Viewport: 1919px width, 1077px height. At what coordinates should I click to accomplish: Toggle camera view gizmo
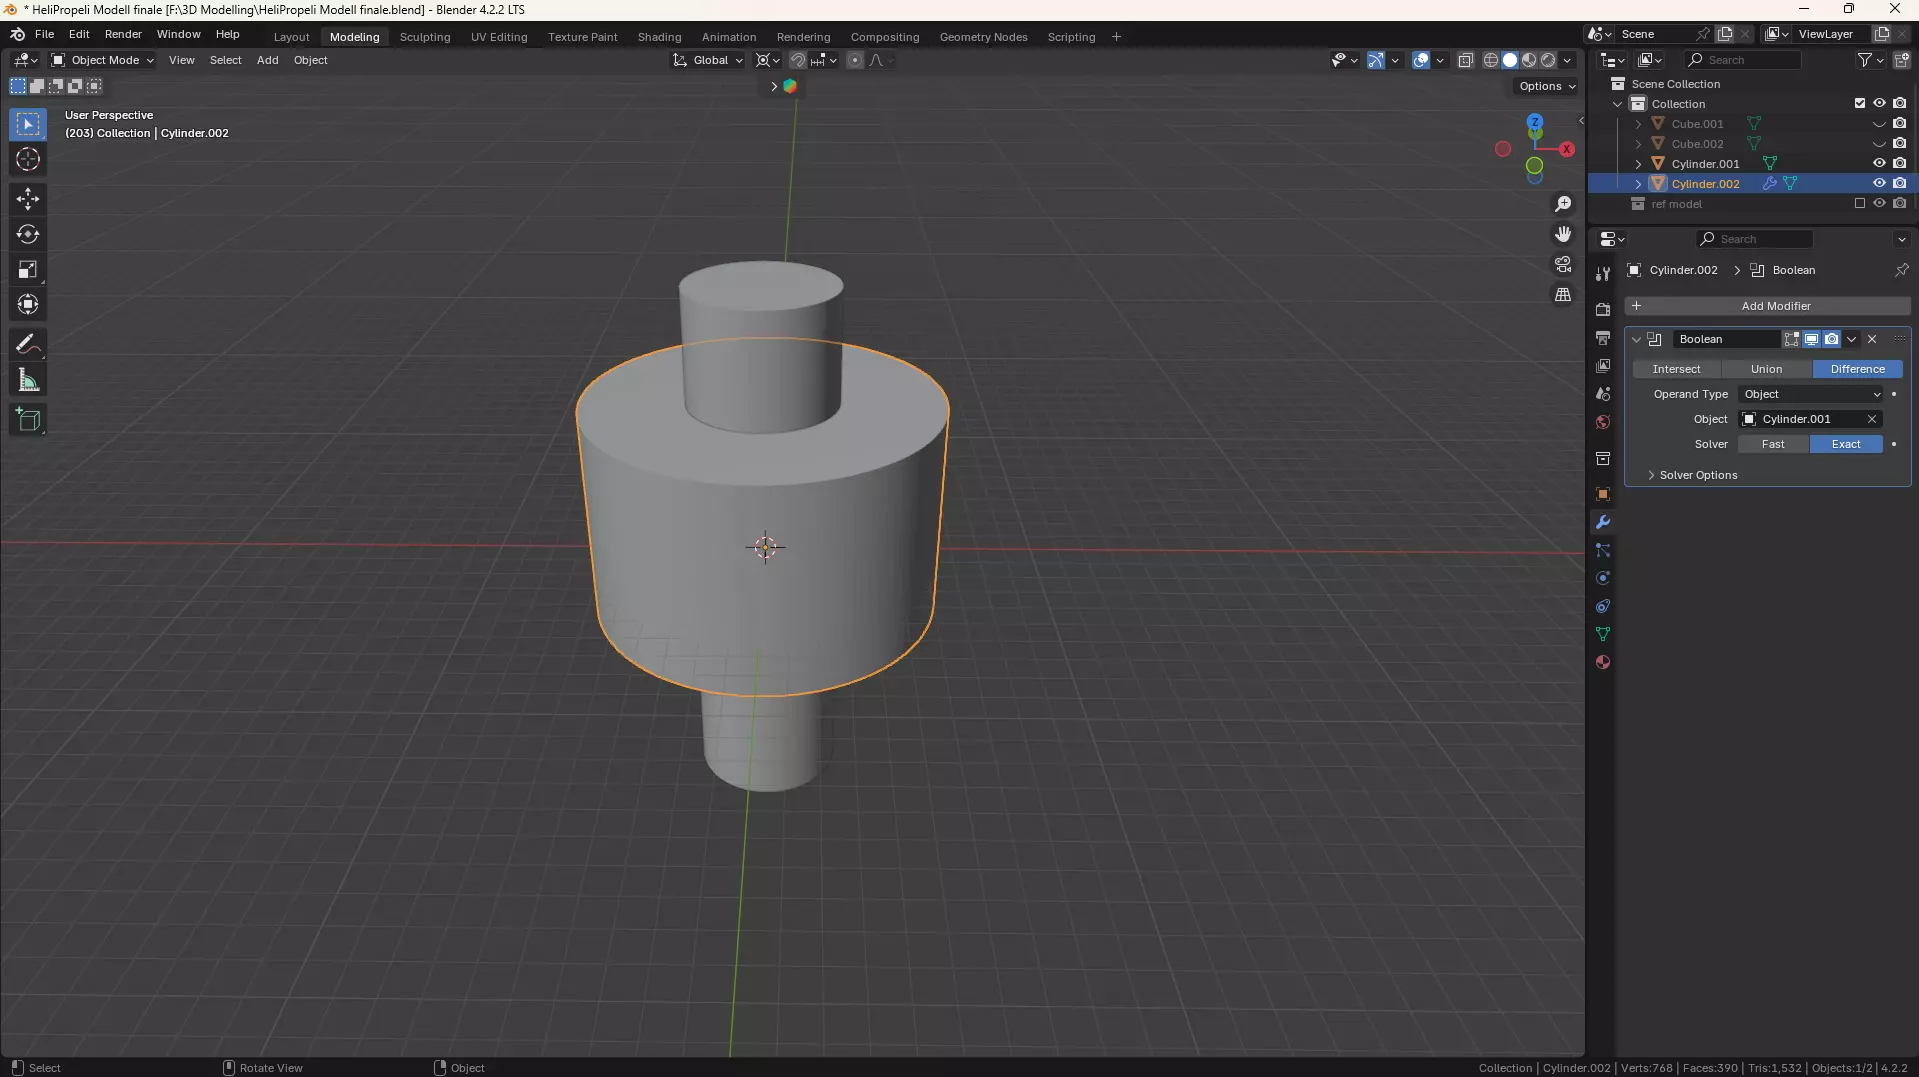[1563, 264]
